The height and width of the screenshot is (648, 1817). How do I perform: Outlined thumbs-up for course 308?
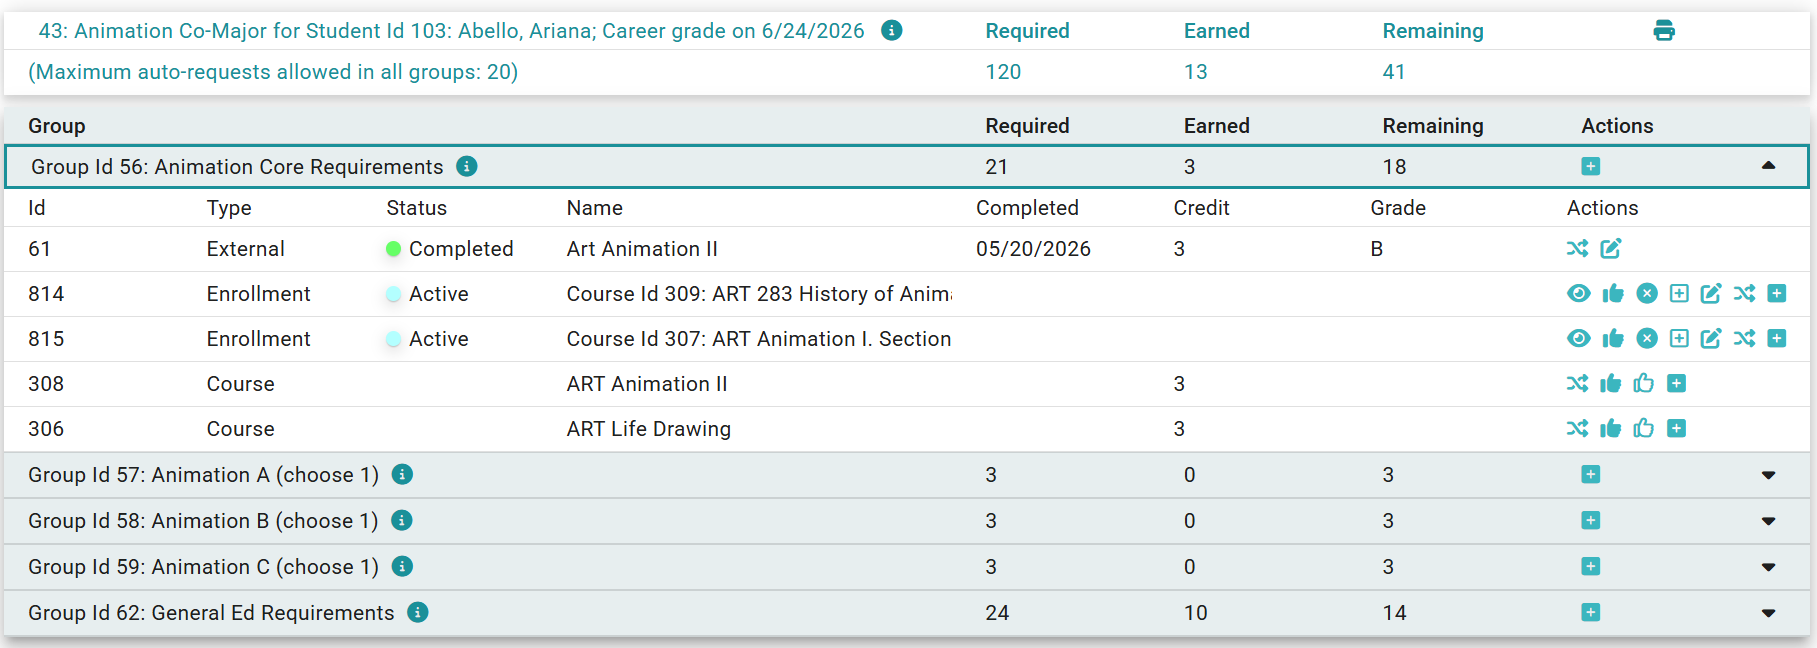coord(1644,383)
